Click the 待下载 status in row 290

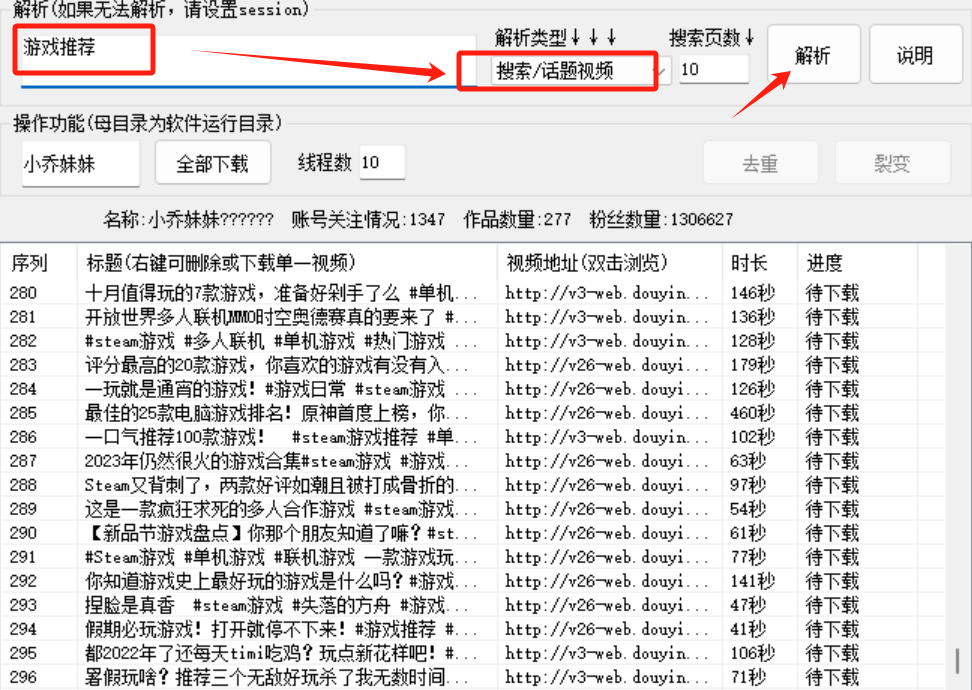tap(832, 533)
